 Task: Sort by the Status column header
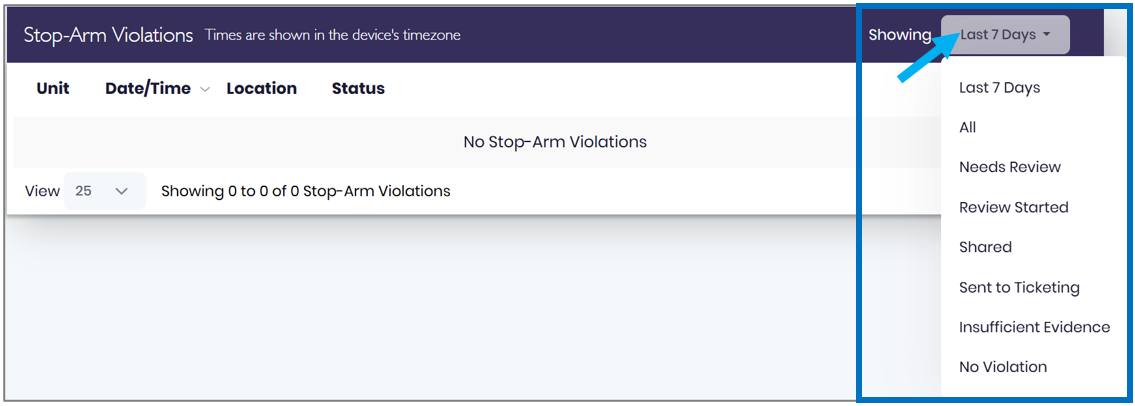click(358, 88)
